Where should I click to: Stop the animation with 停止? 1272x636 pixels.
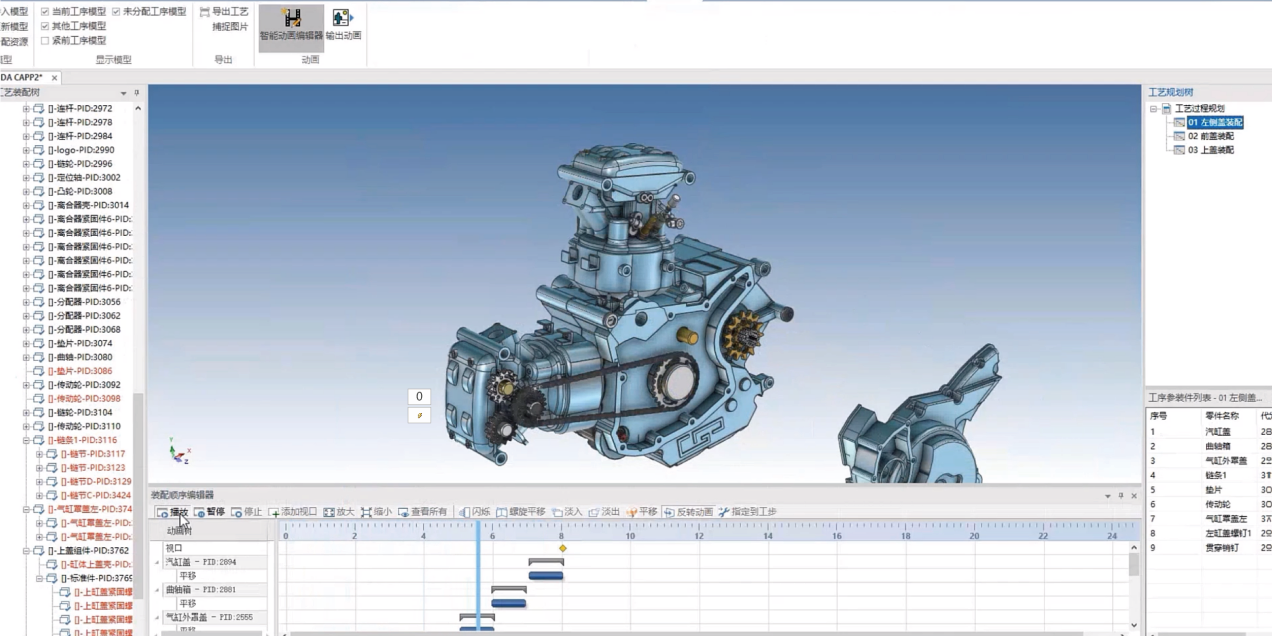(x=246, y=512)
